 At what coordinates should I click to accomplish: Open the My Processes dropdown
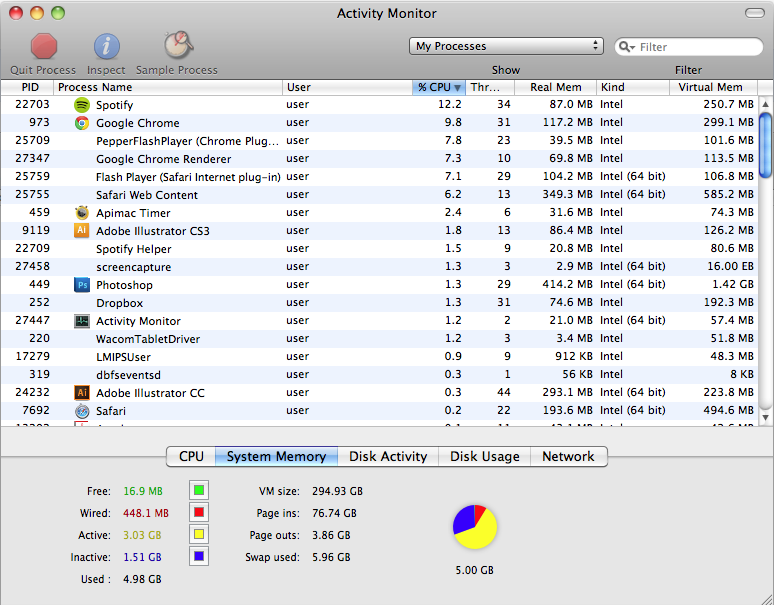[x=506, y=46]
